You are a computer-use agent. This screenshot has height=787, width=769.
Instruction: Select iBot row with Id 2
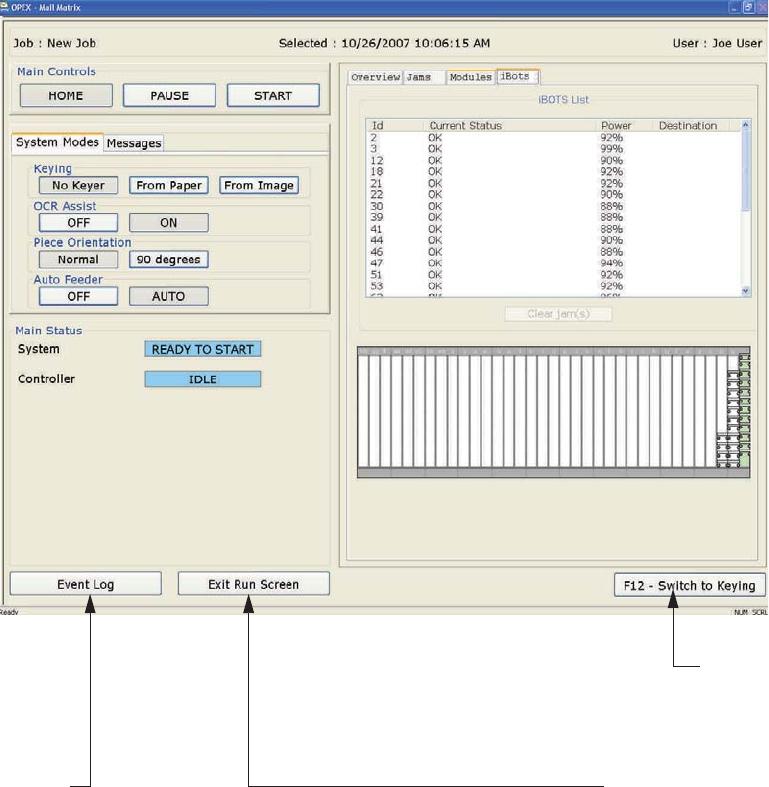click(554, 138)
